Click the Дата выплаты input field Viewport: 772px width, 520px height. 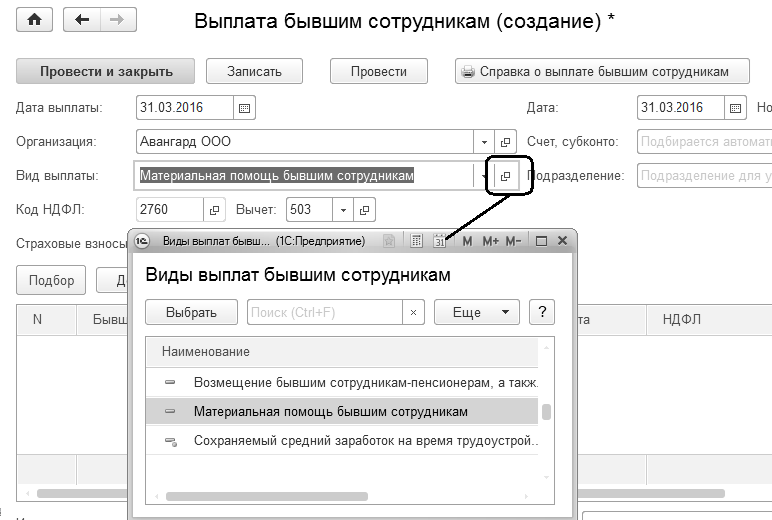point(185,108)
